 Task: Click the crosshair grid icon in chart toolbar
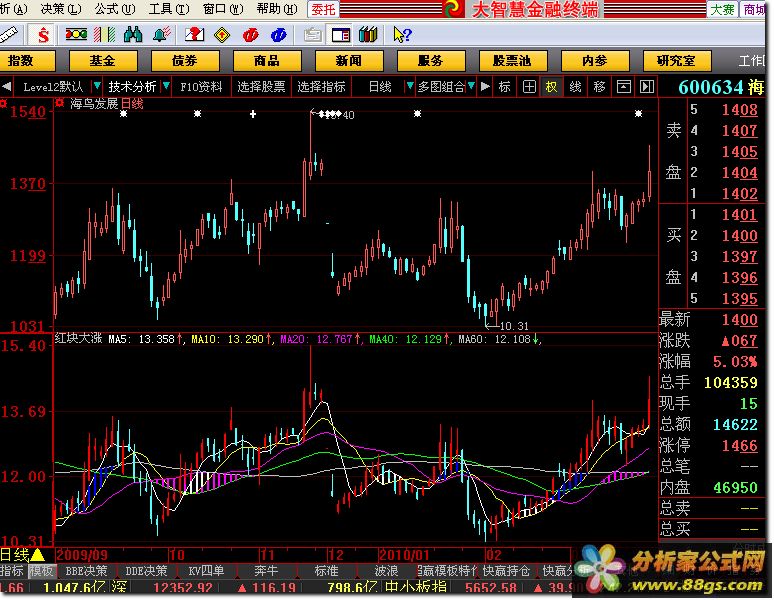tap(529, 87)
